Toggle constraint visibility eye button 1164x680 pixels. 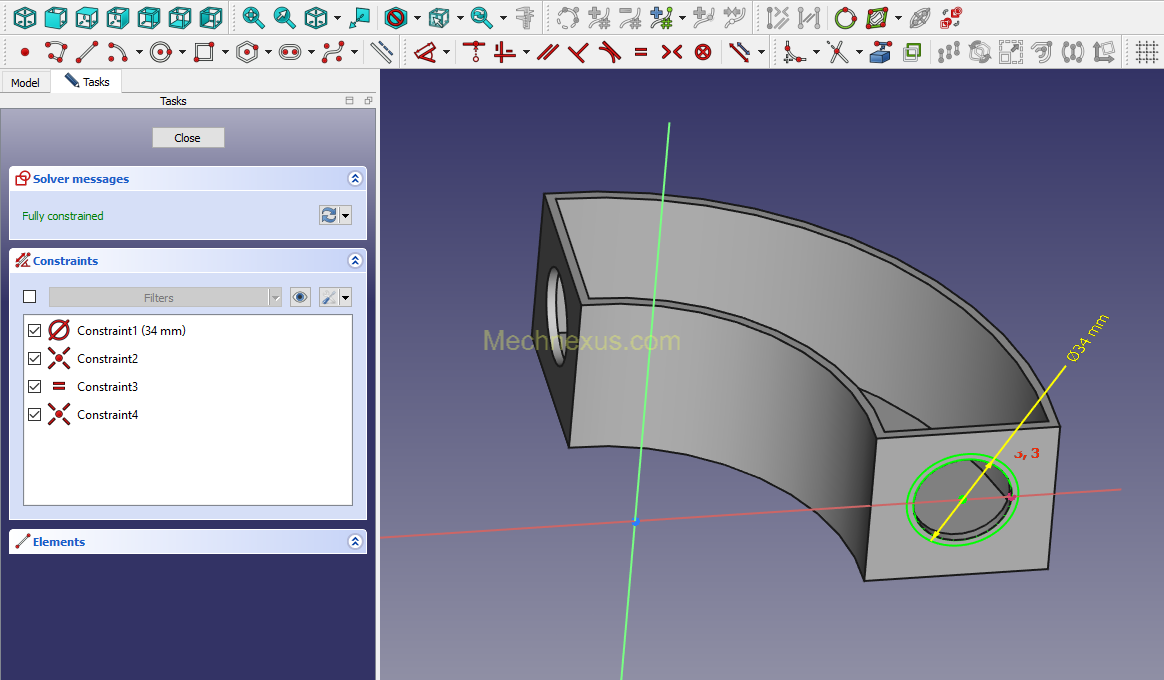click(x=300, y=297)
